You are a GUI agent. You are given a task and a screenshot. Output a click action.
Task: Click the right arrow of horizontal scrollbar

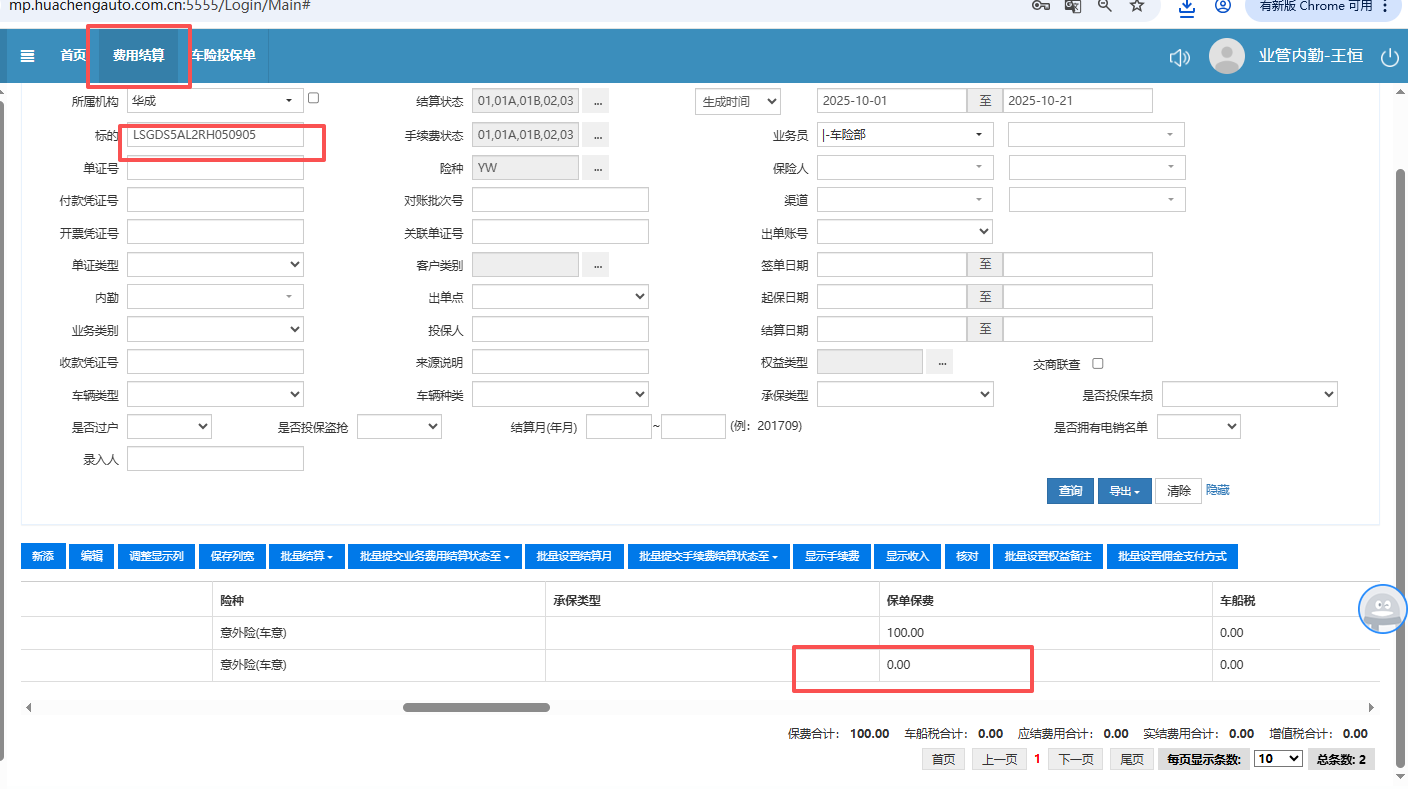pos(1371,707)
